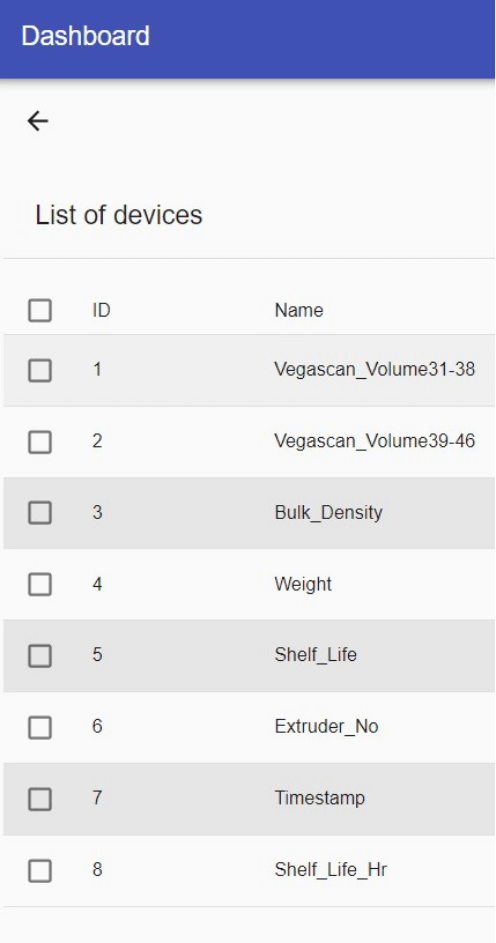Click the List of devices heading
This screenshot has width=496, height=943.
point(119,215)
